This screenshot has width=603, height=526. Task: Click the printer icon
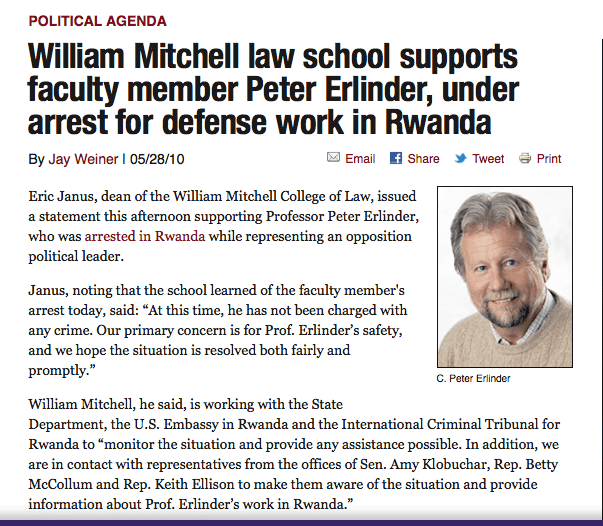525,158
